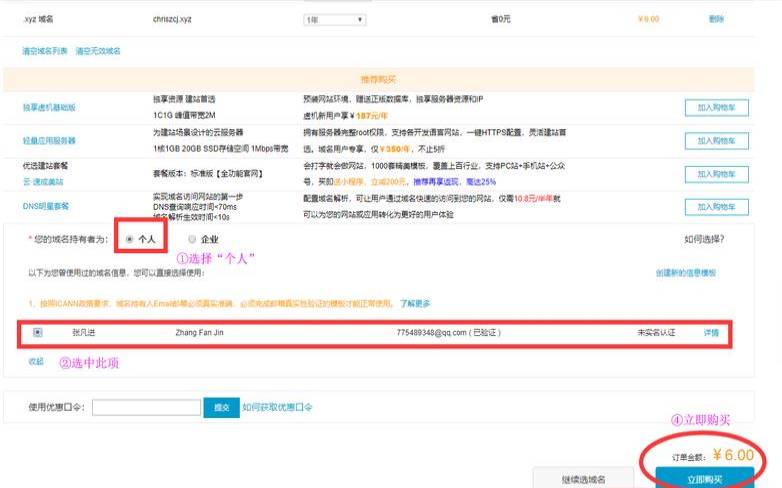
Task: Focus the 使用优惠口令 input field
Action: pyautogui.click(x=146, y=408)
